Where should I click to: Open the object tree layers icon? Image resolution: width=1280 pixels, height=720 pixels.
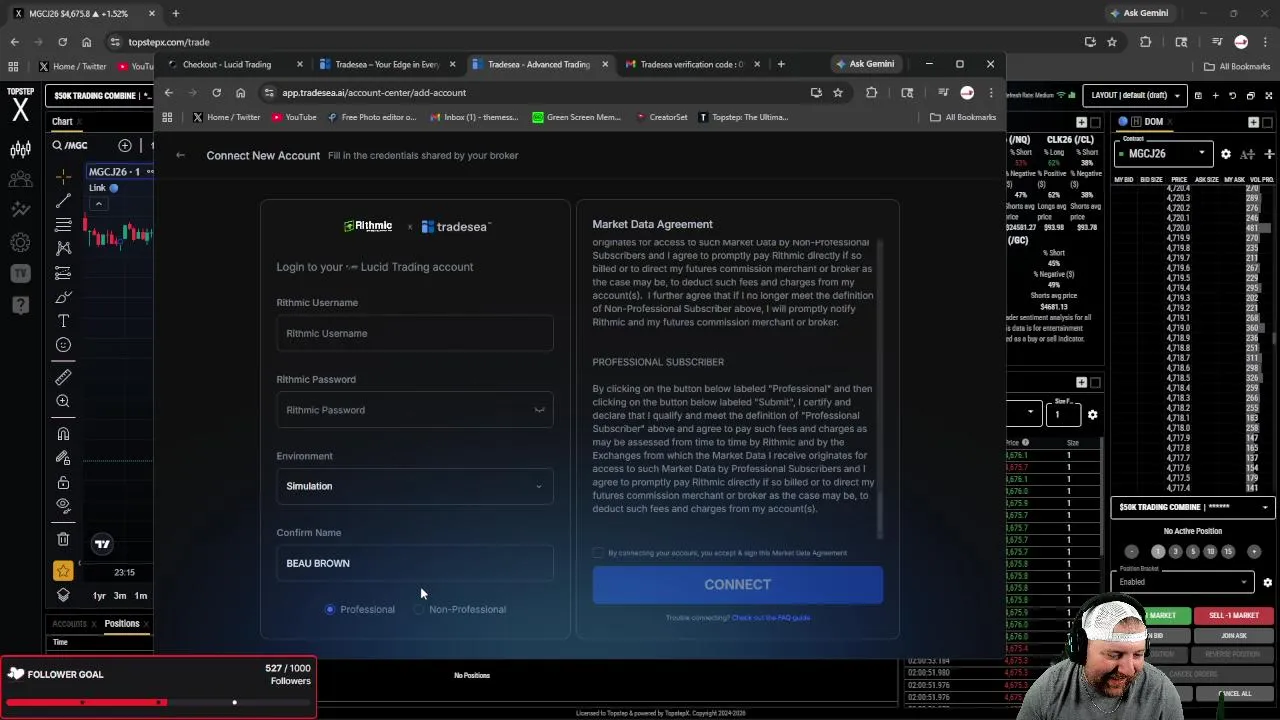[x=63, y=595]
